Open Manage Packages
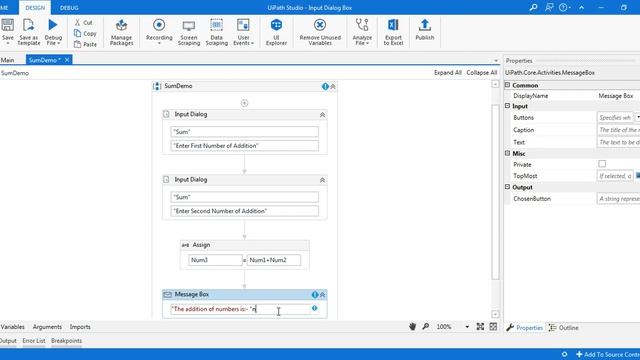The height and width of the screenshot is (360, 640). (x=121, y=32)
